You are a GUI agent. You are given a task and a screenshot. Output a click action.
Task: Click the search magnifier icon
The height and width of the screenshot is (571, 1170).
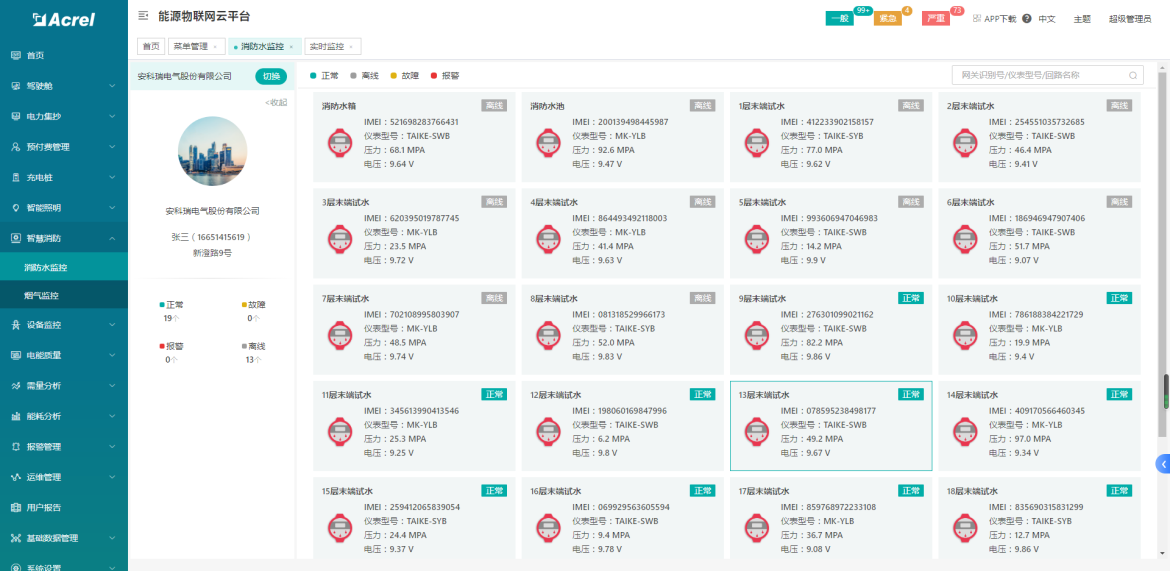(1133, 75)
